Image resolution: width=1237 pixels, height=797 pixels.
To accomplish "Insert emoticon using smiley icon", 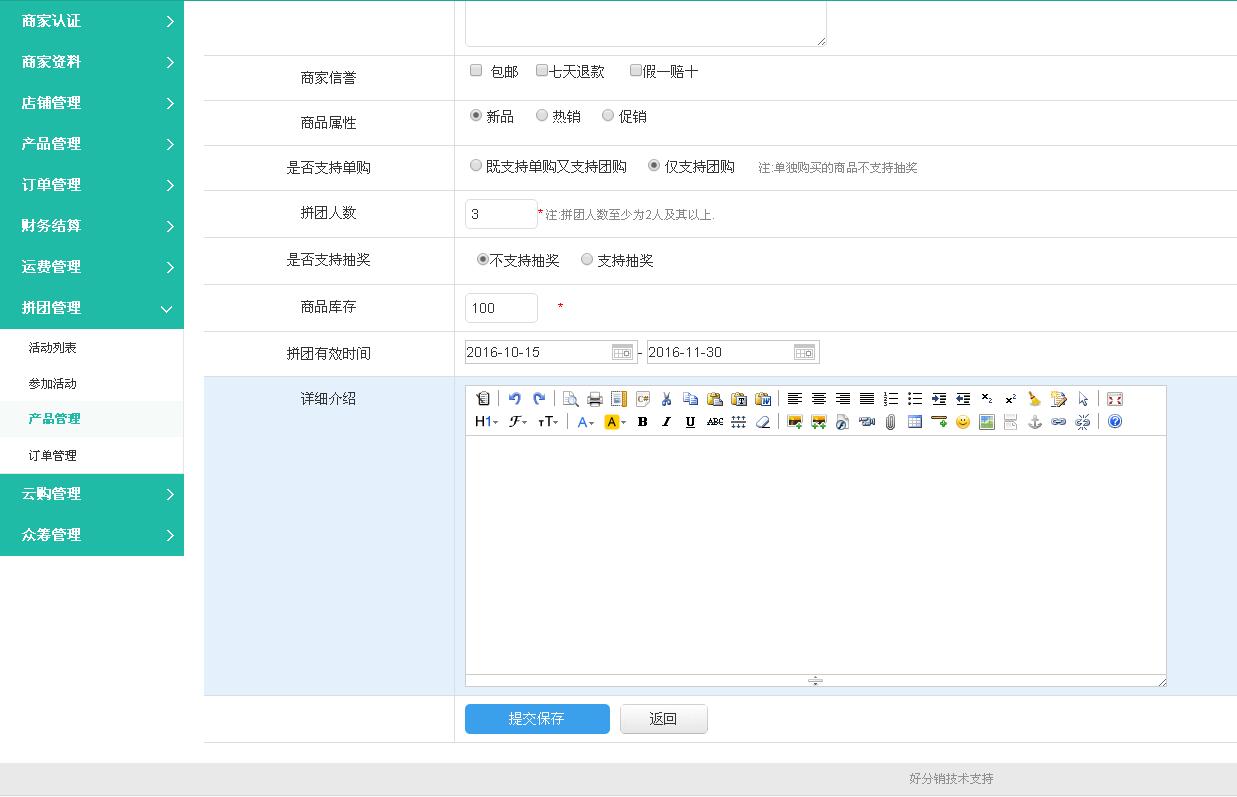I will click(962, 422).
